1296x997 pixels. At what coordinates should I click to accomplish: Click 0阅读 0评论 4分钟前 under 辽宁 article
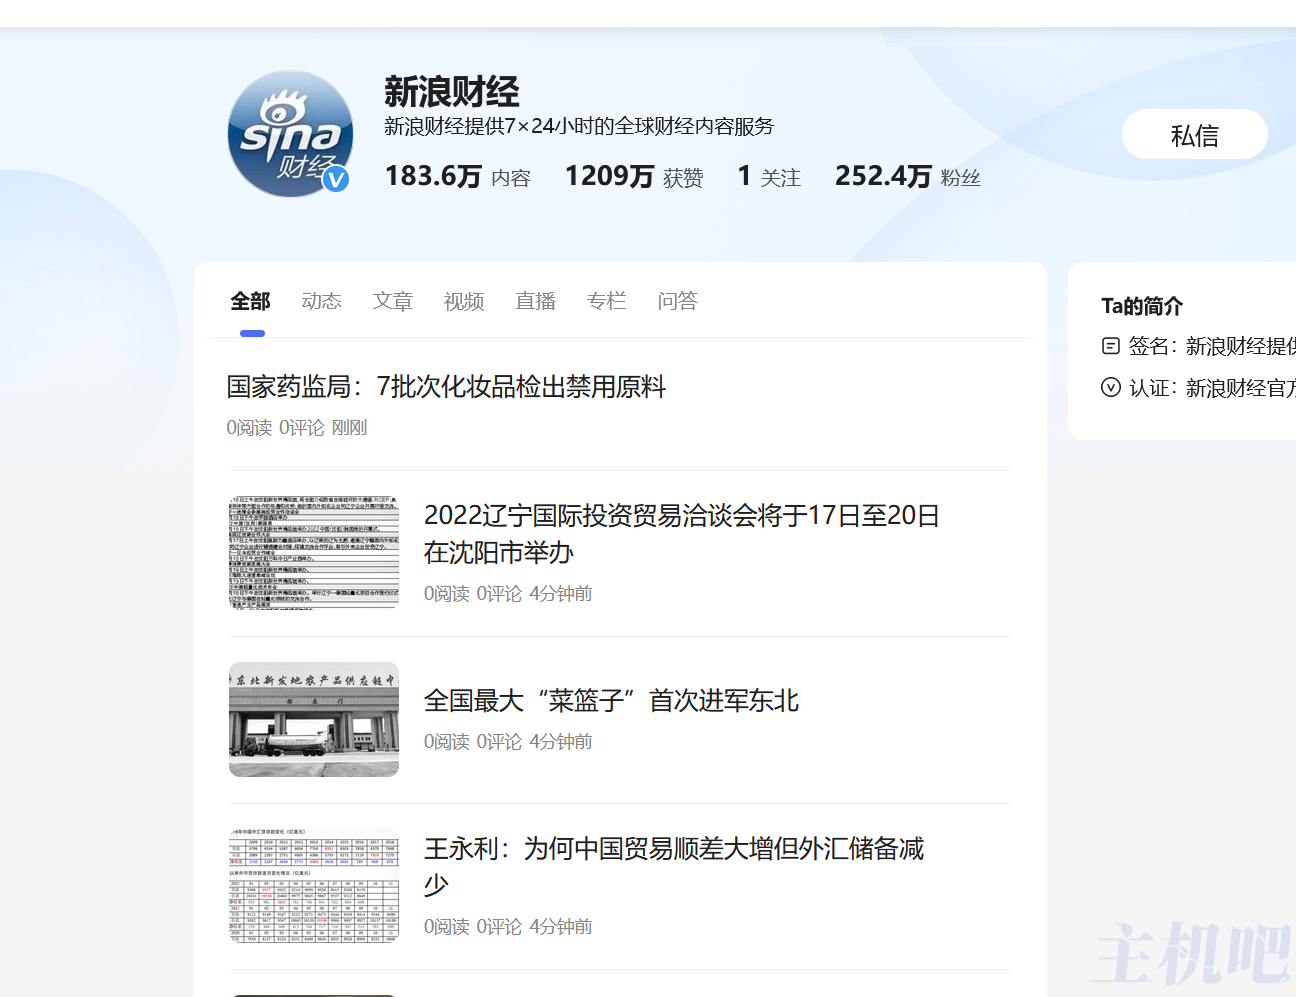click(508, 594)
